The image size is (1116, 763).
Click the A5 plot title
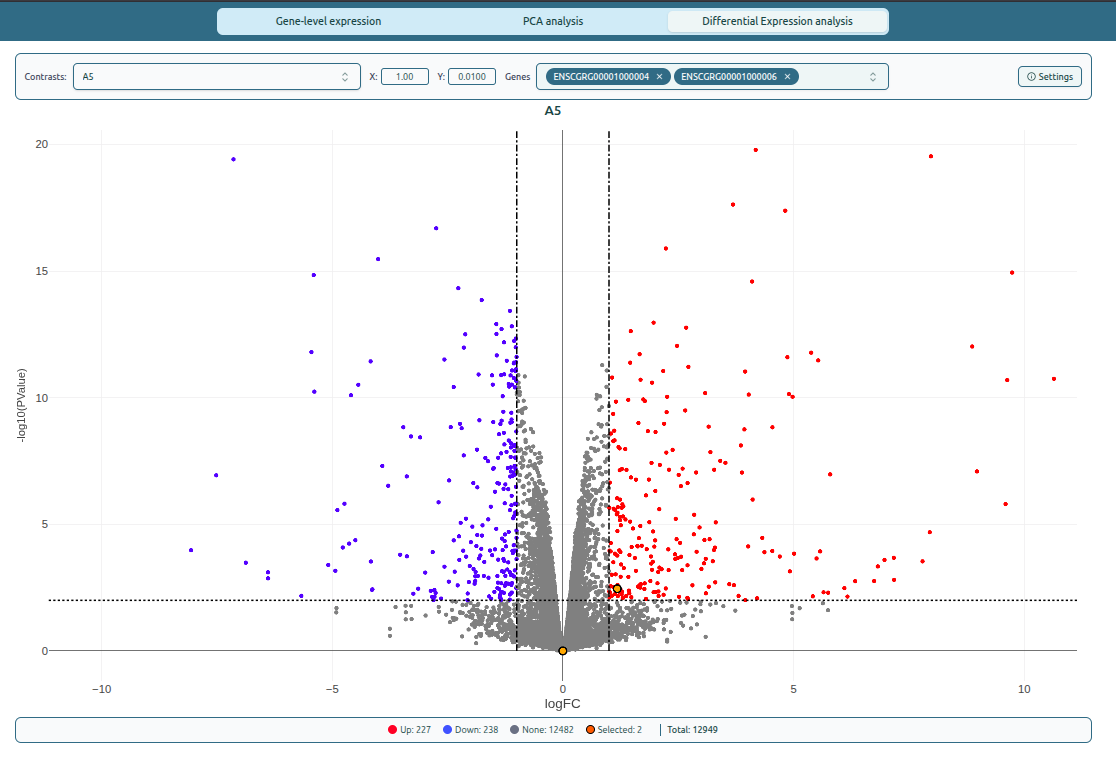click(552, 111)
